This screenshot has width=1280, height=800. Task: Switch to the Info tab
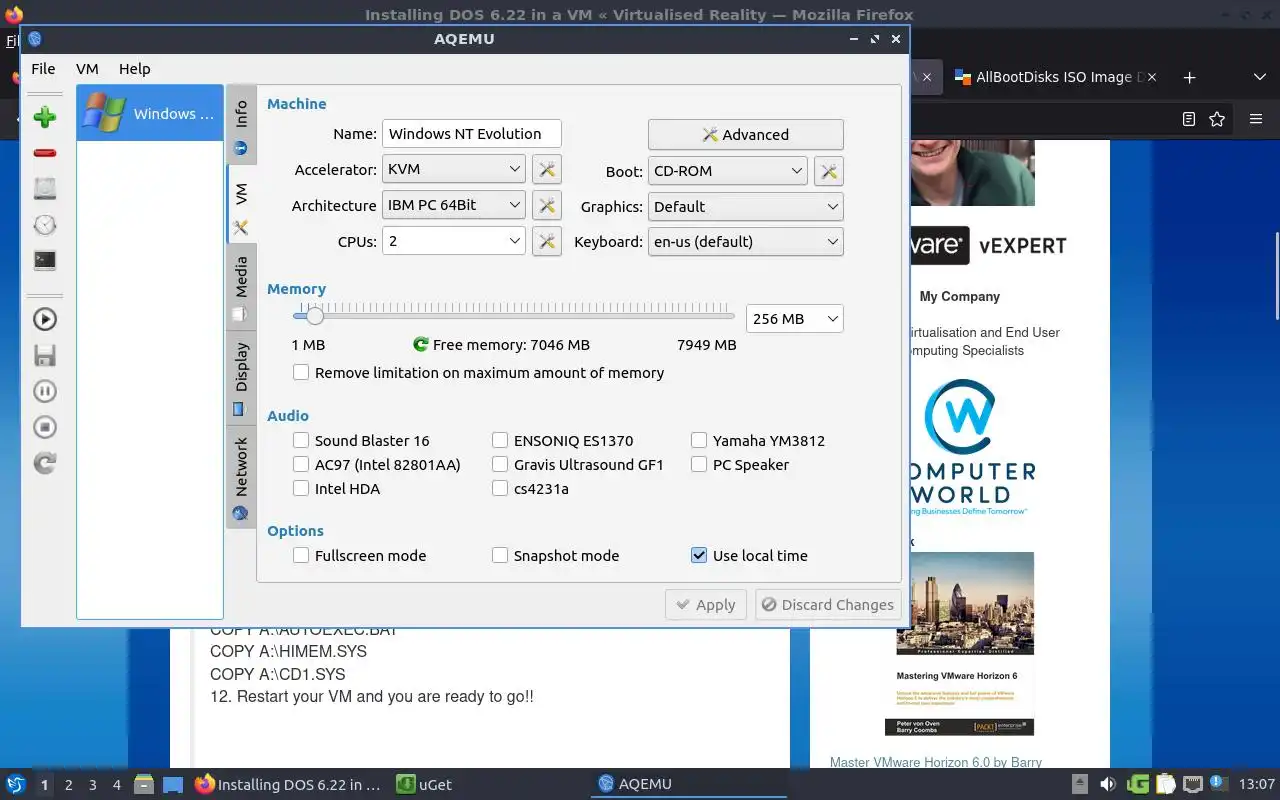241,126
